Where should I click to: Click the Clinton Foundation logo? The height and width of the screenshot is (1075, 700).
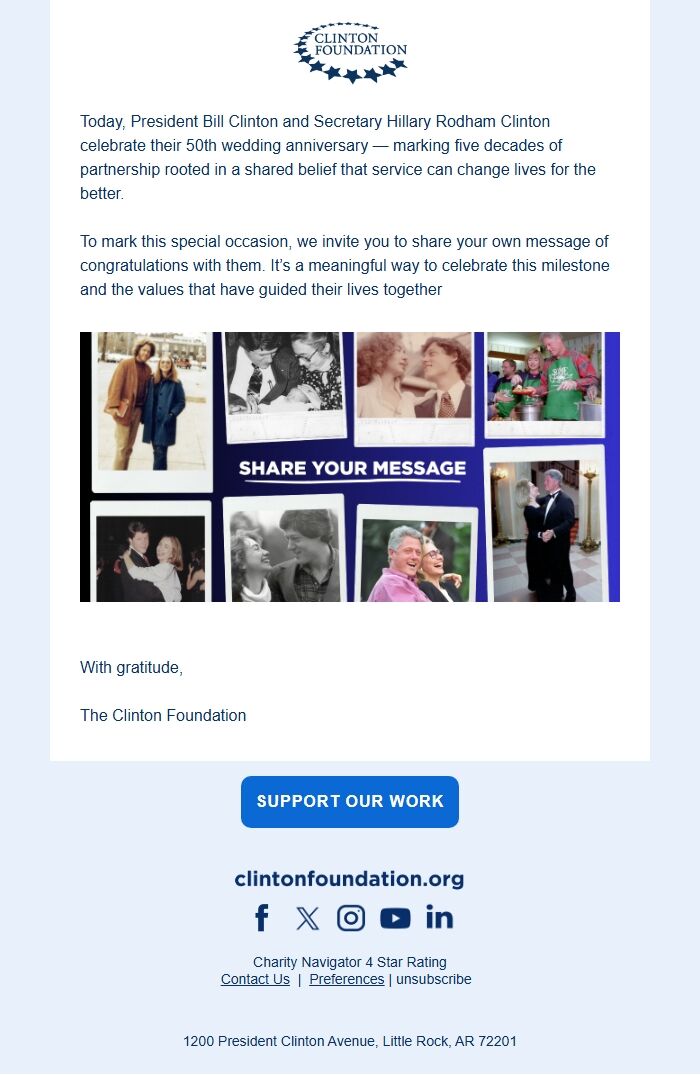click(350, 53)
